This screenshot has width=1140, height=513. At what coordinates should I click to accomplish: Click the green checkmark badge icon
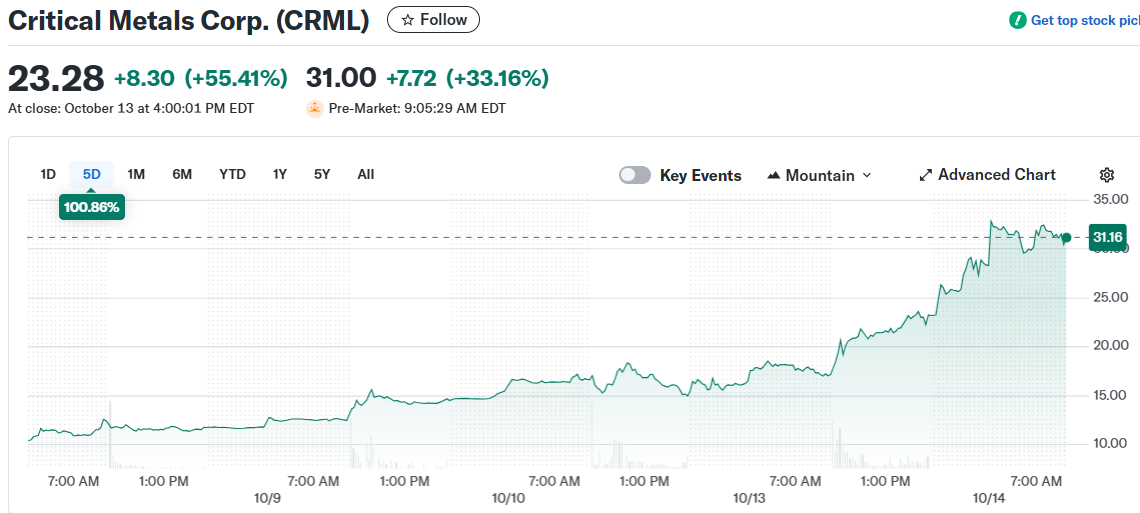pyautogui.click(x=1018, y=20)
